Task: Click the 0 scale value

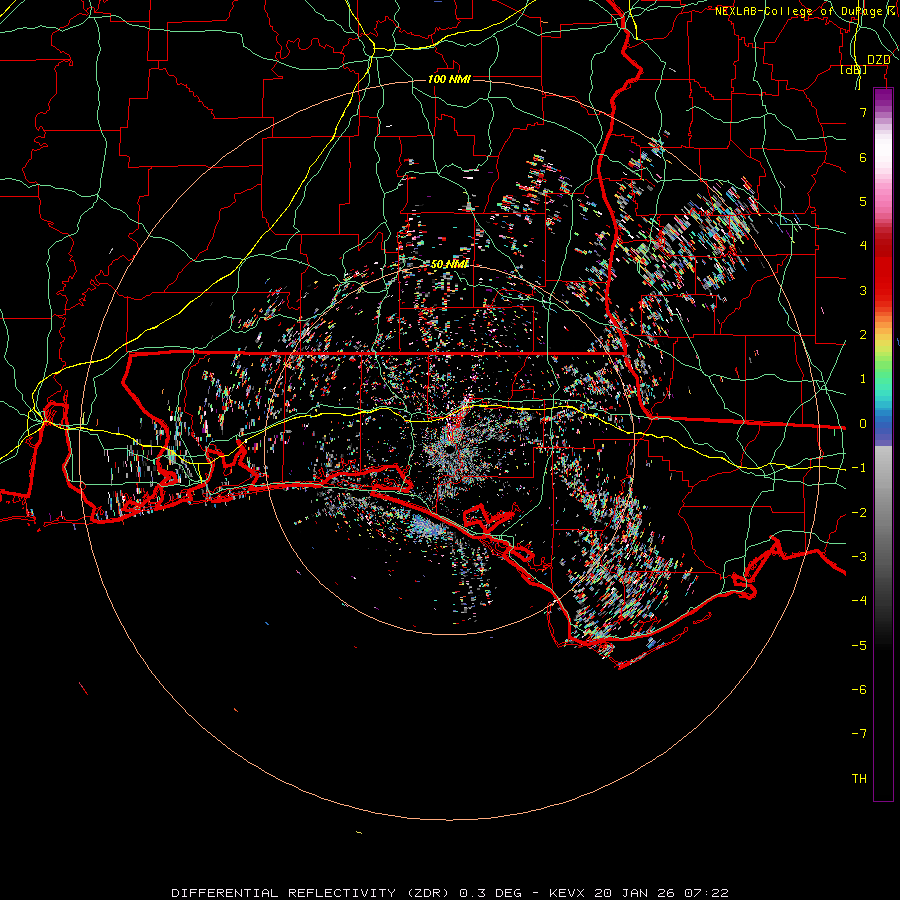Action: pyautogui.click(x=863, y=424)
